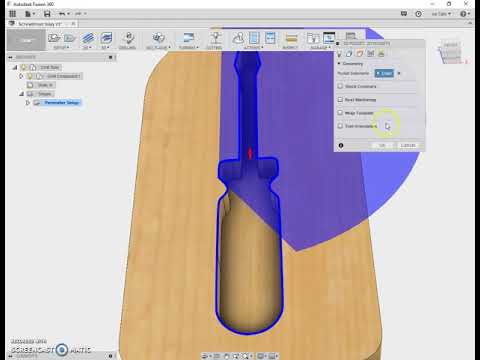Click the second Setup folder icon

pos(70,38)
